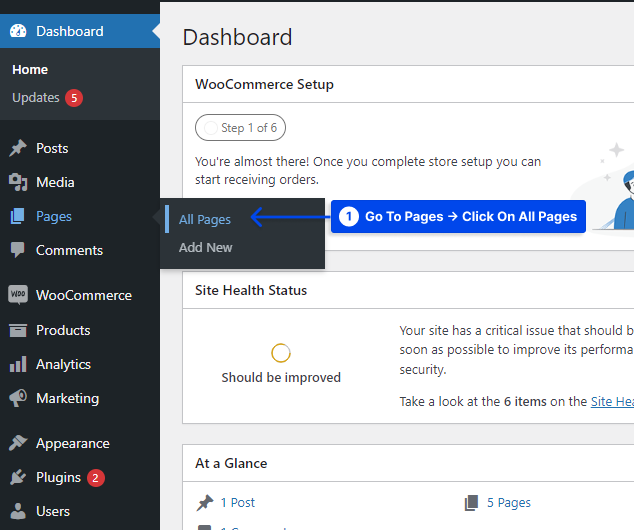Choose Add New in the Pages flyout
This screenshot has height=530, width=634.
click(205, 247)
